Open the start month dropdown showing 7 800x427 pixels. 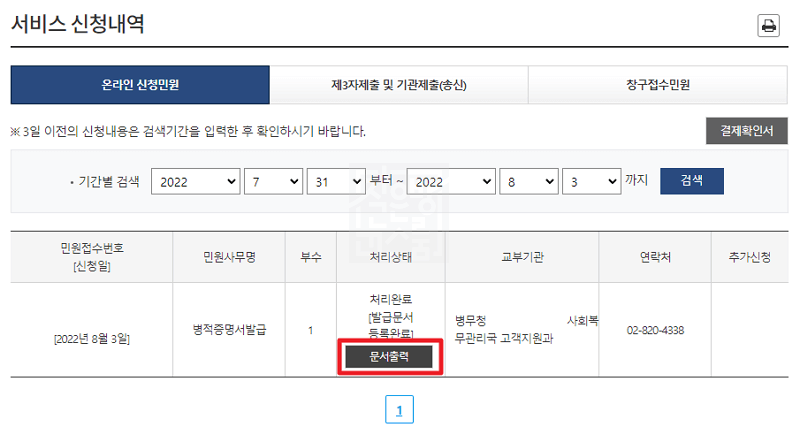click(x=273, y=182)
